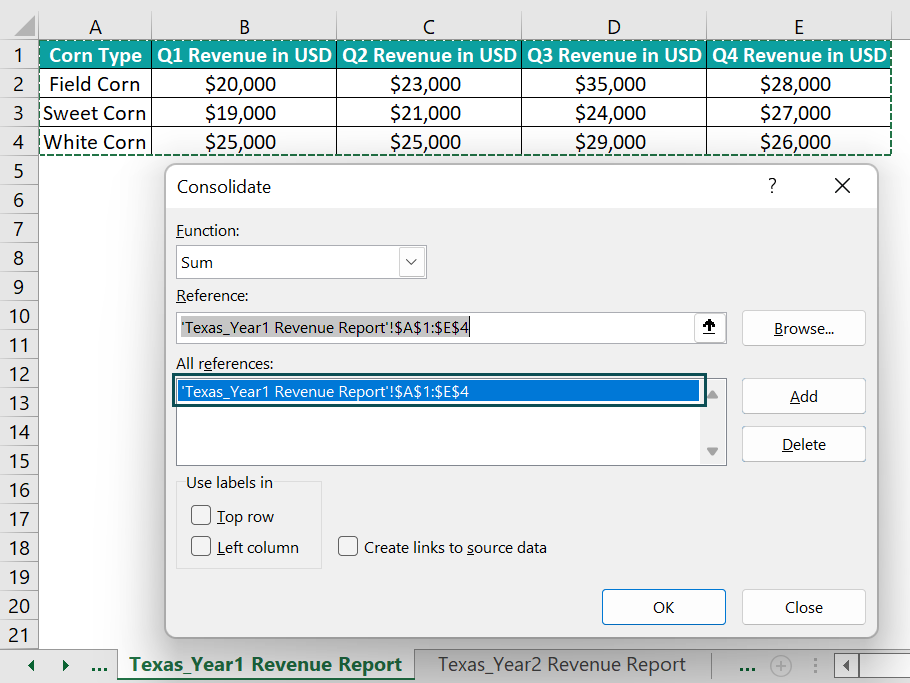The image size is (910, 683).
Task: Expand hidden sheets via the right ellipsis
Action: tap(745, 664)
